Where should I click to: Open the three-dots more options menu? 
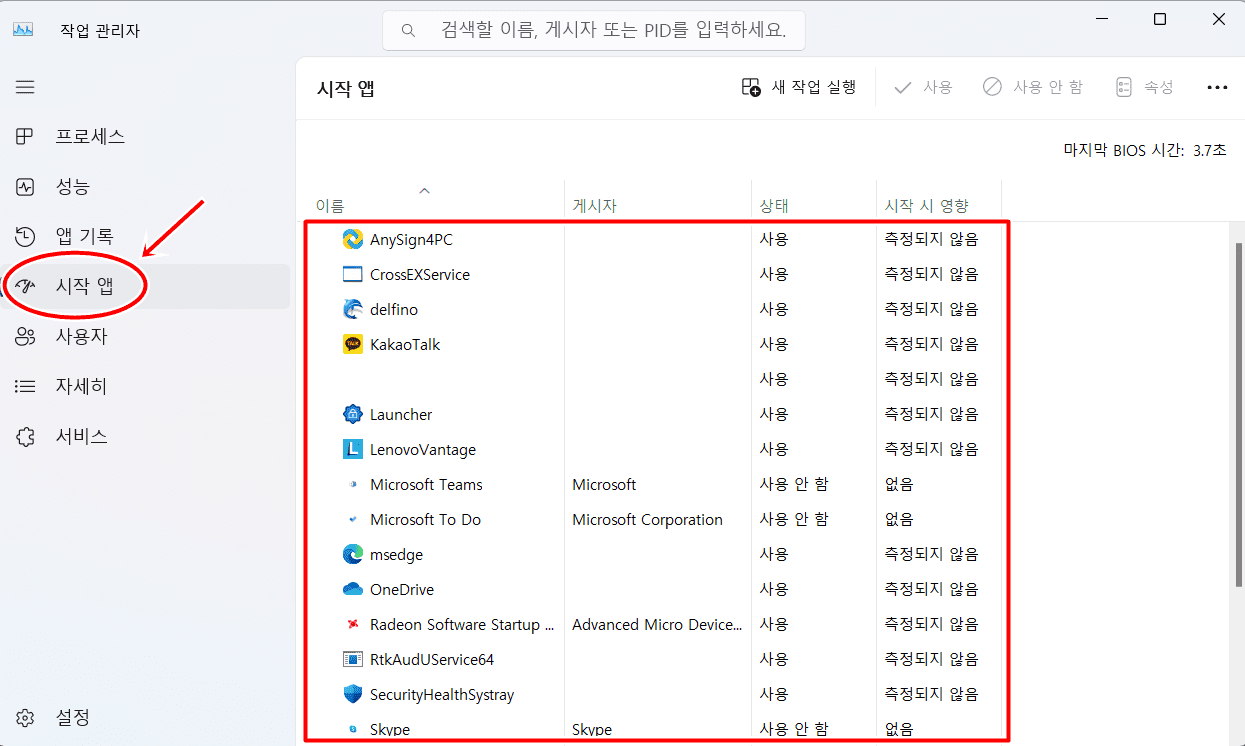1217,87
